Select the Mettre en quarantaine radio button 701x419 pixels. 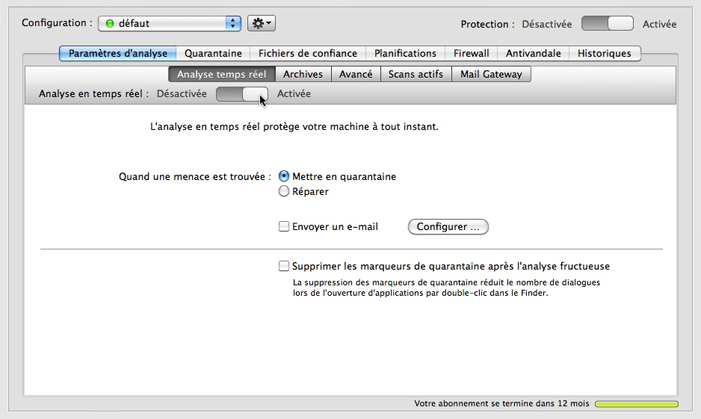click(x=284, y=176)
